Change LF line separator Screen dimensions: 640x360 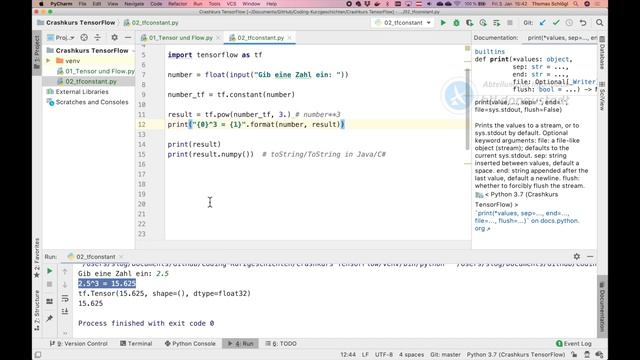pyautogui.click(x=365, y=355)
